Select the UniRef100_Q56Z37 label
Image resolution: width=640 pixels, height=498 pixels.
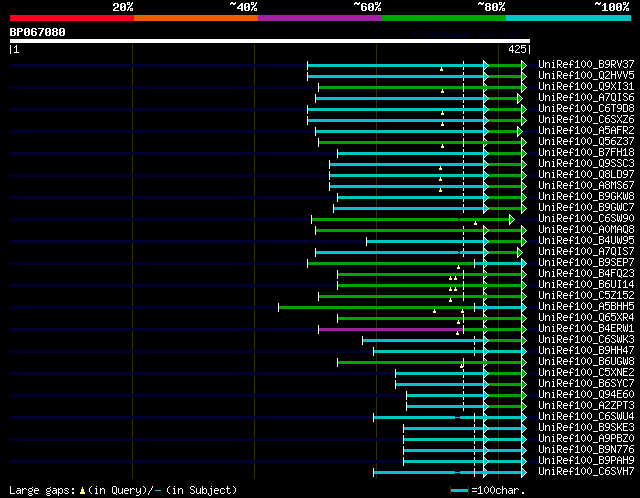586,141
